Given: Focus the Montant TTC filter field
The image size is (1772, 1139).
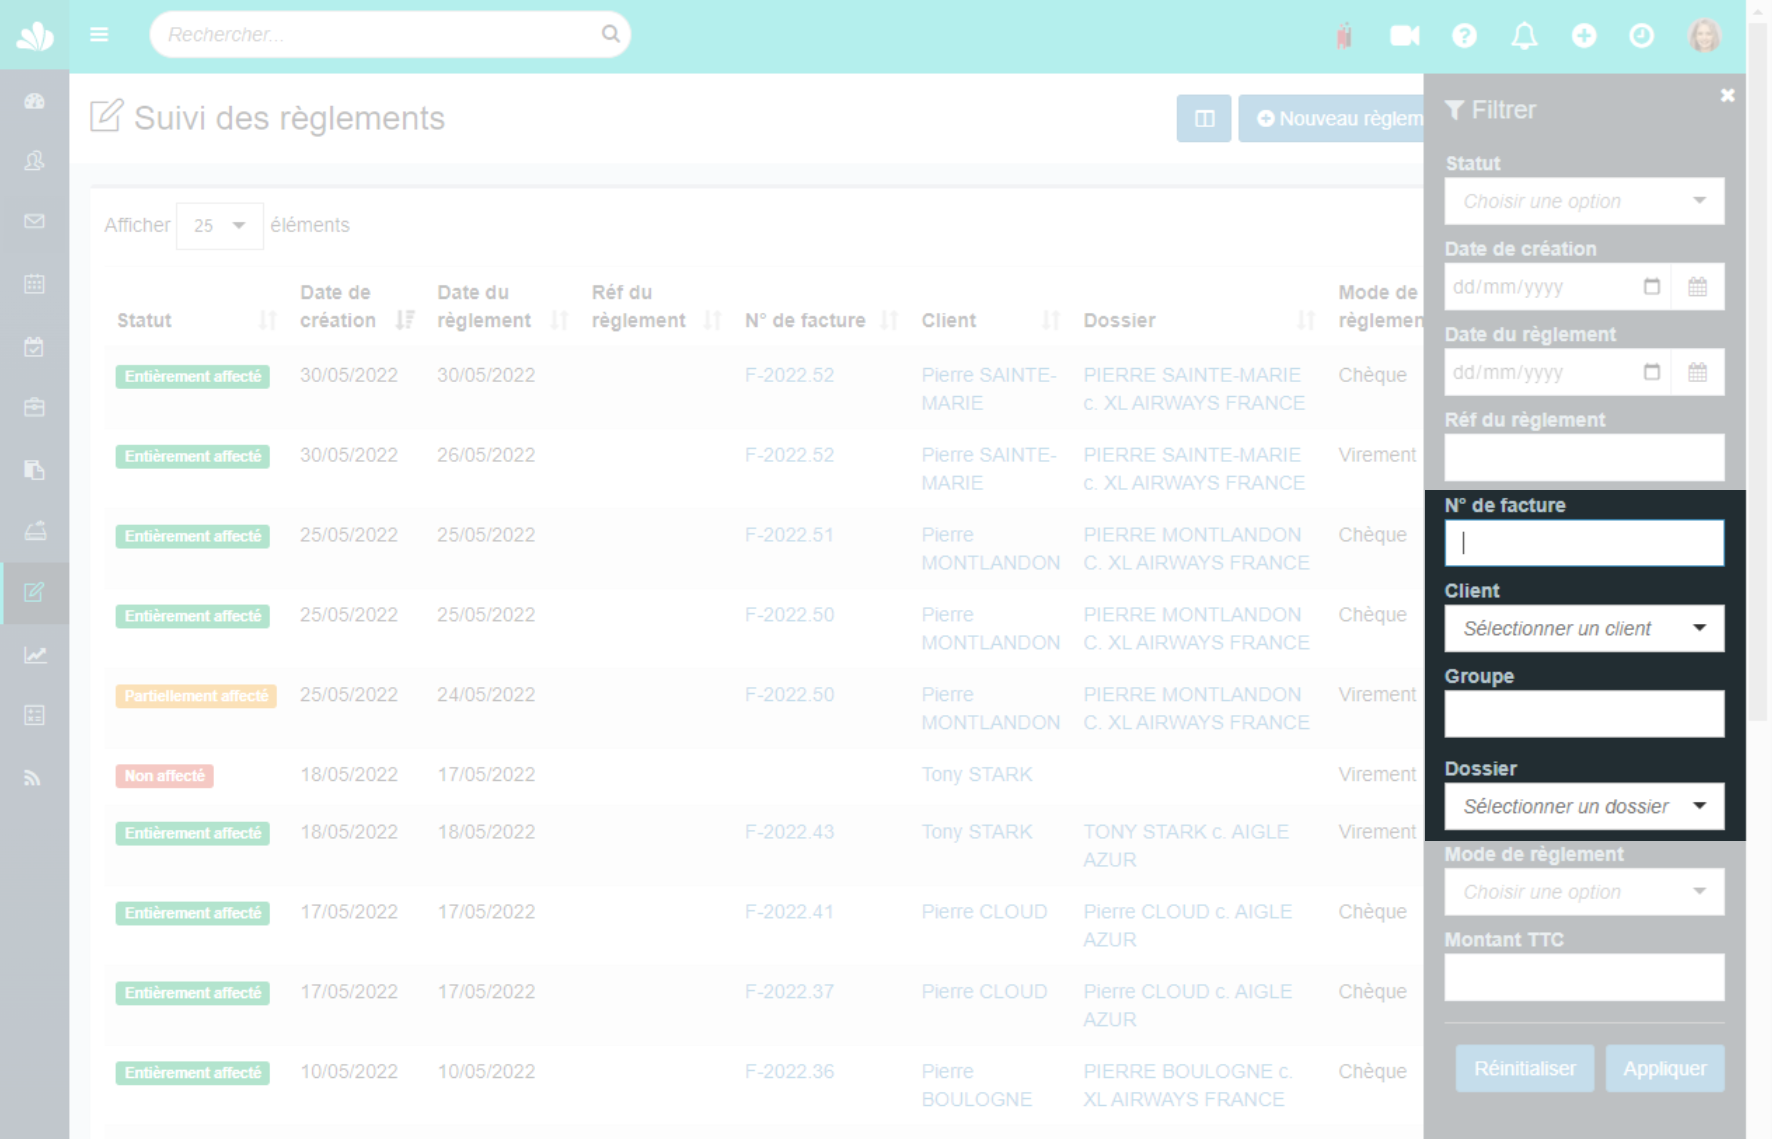Looking at the screenshot, I should point(1584,977).
